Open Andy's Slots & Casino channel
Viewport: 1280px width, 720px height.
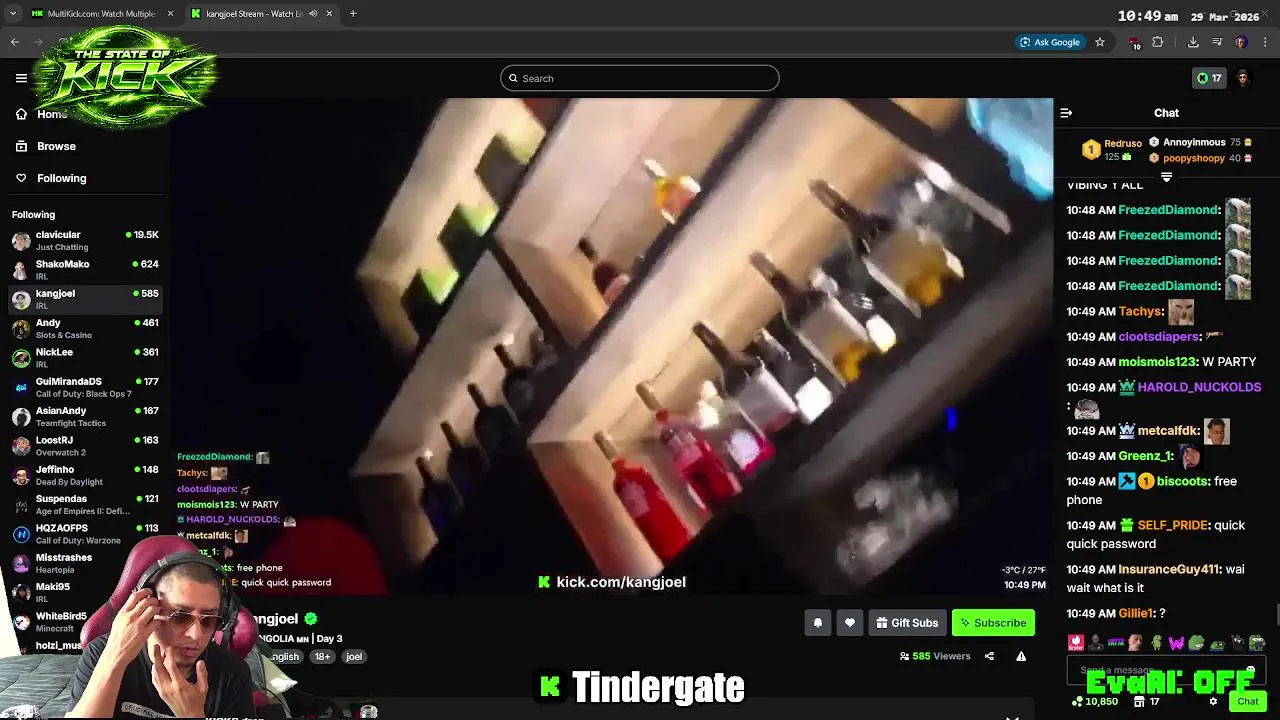click(x=85, y=328)
